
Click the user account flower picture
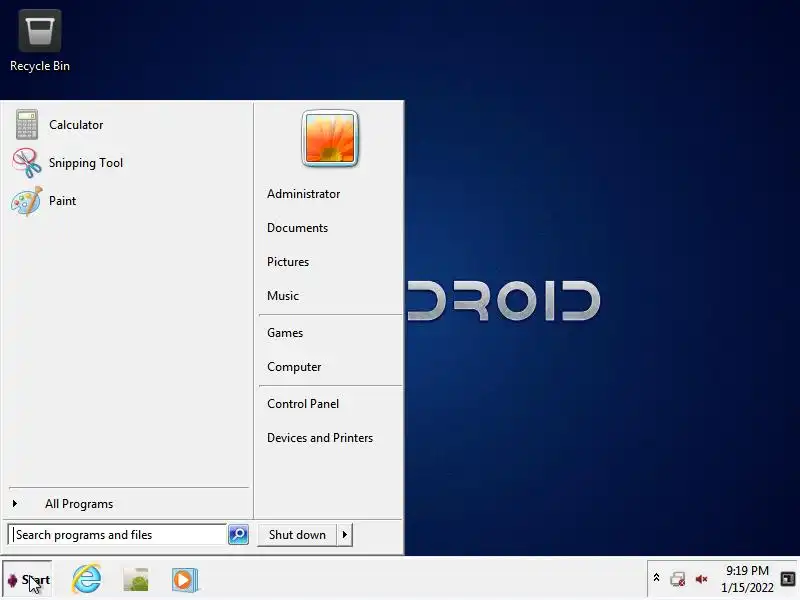[330, 138]
